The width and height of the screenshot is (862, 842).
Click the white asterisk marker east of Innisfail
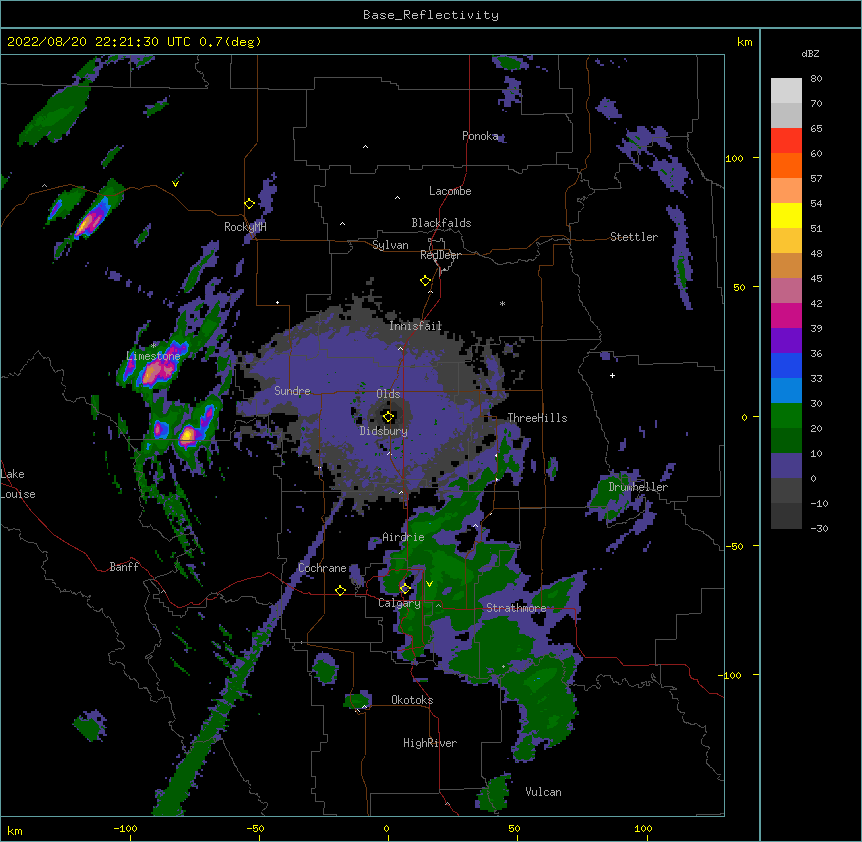pyautogui.click(x=502, y=303)
